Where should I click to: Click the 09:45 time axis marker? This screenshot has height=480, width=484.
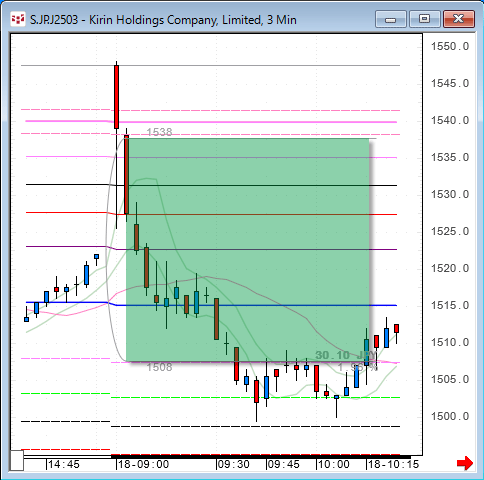click(283, 464)
